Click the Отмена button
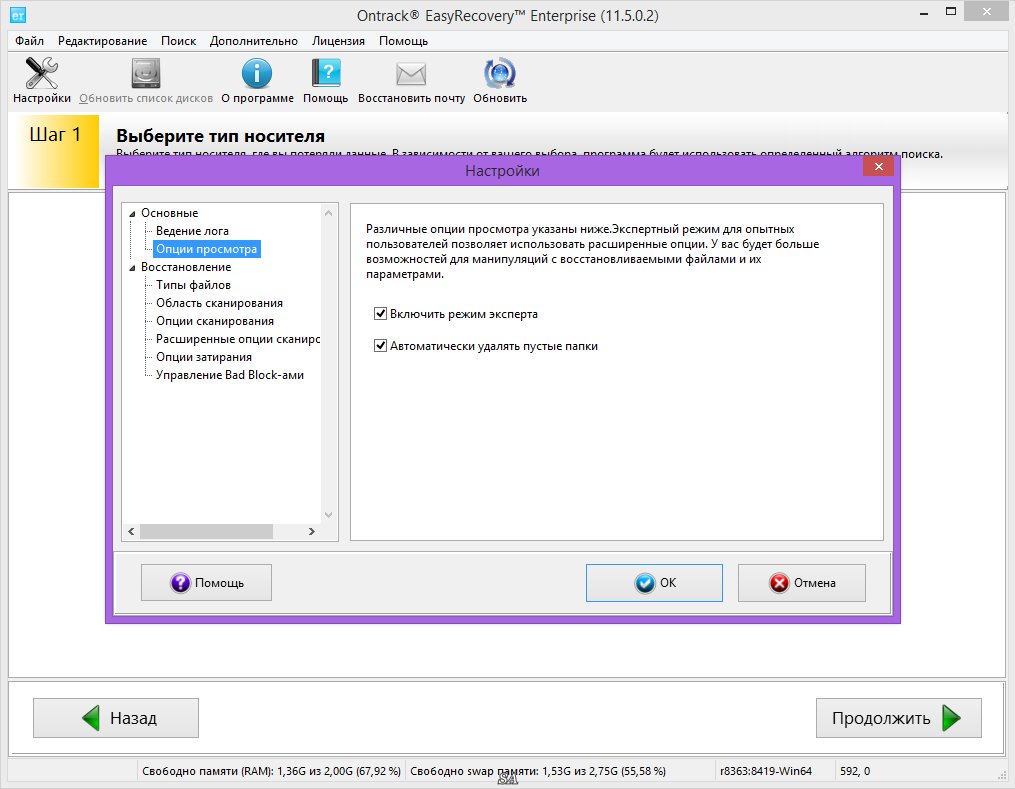 click(802, 583)
